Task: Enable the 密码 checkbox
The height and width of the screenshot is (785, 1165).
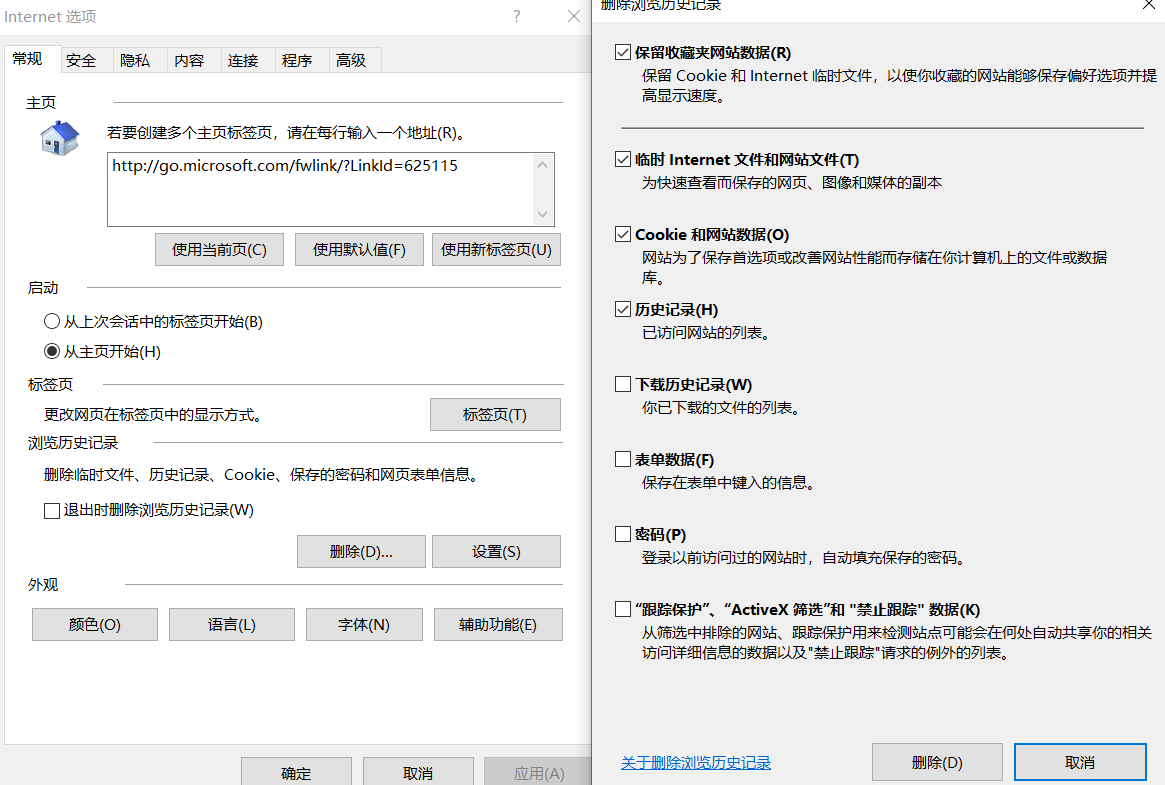Action: (623, 535)
